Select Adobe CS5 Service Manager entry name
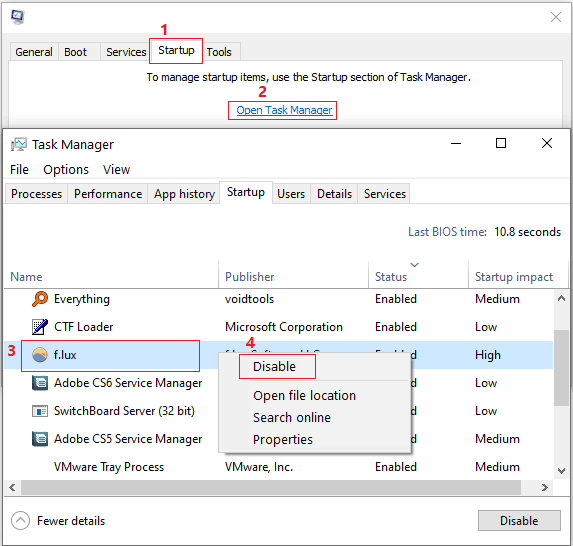The image size is (573, 546). [x=128, y=439]
